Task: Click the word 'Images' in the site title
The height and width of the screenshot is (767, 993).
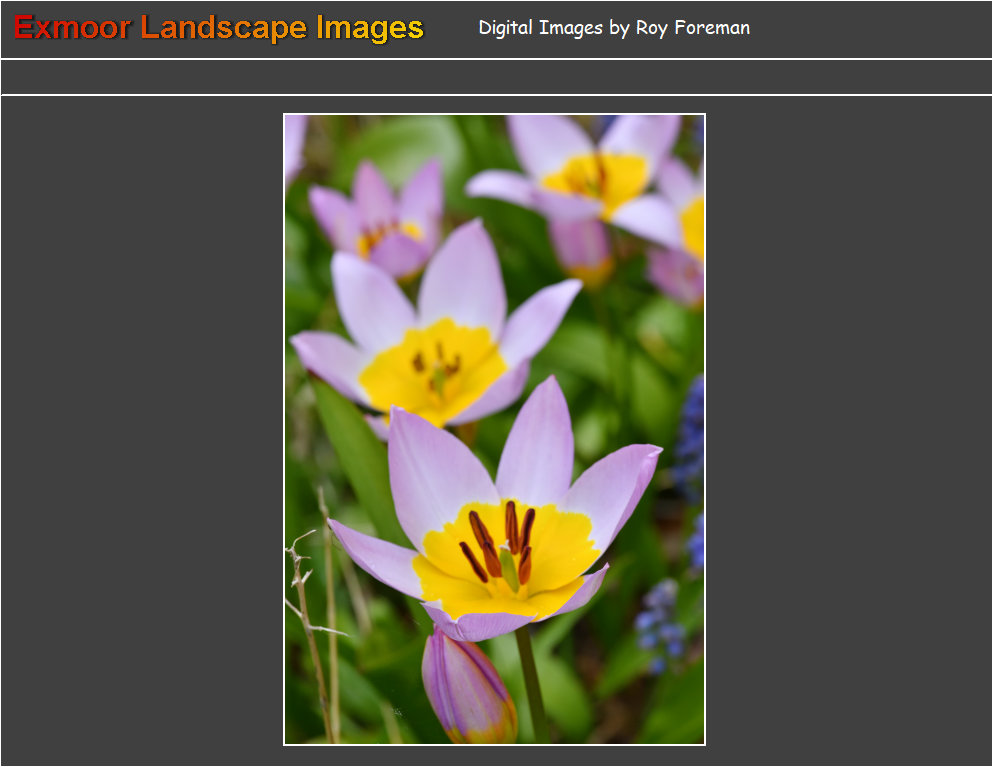Action: coord(369,28)
